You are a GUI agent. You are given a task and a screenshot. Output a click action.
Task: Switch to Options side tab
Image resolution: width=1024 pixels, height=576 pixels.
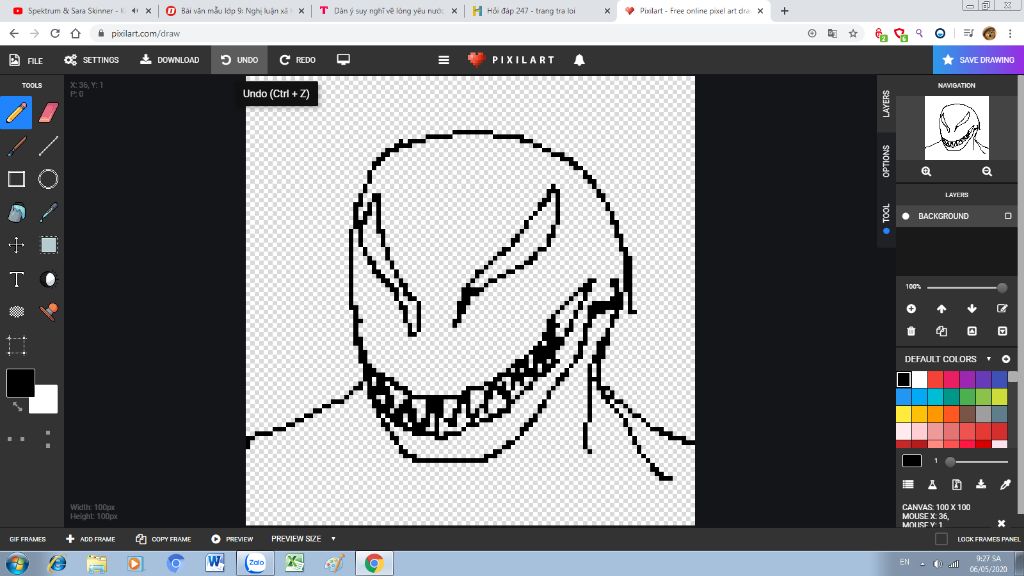pyautogui.click(x=886, y=161)
